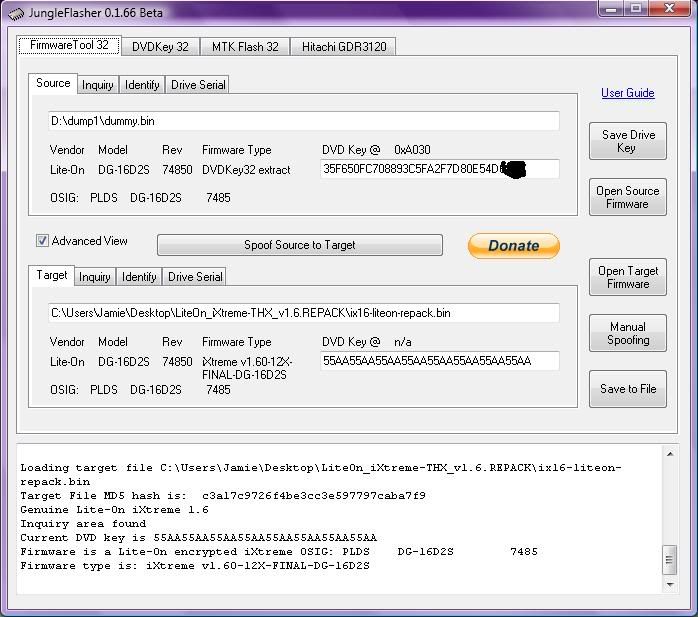The image size is (698, 617).
Task: Click the JungleFlasher title bar app icon
Action: (x=11, y=12)
